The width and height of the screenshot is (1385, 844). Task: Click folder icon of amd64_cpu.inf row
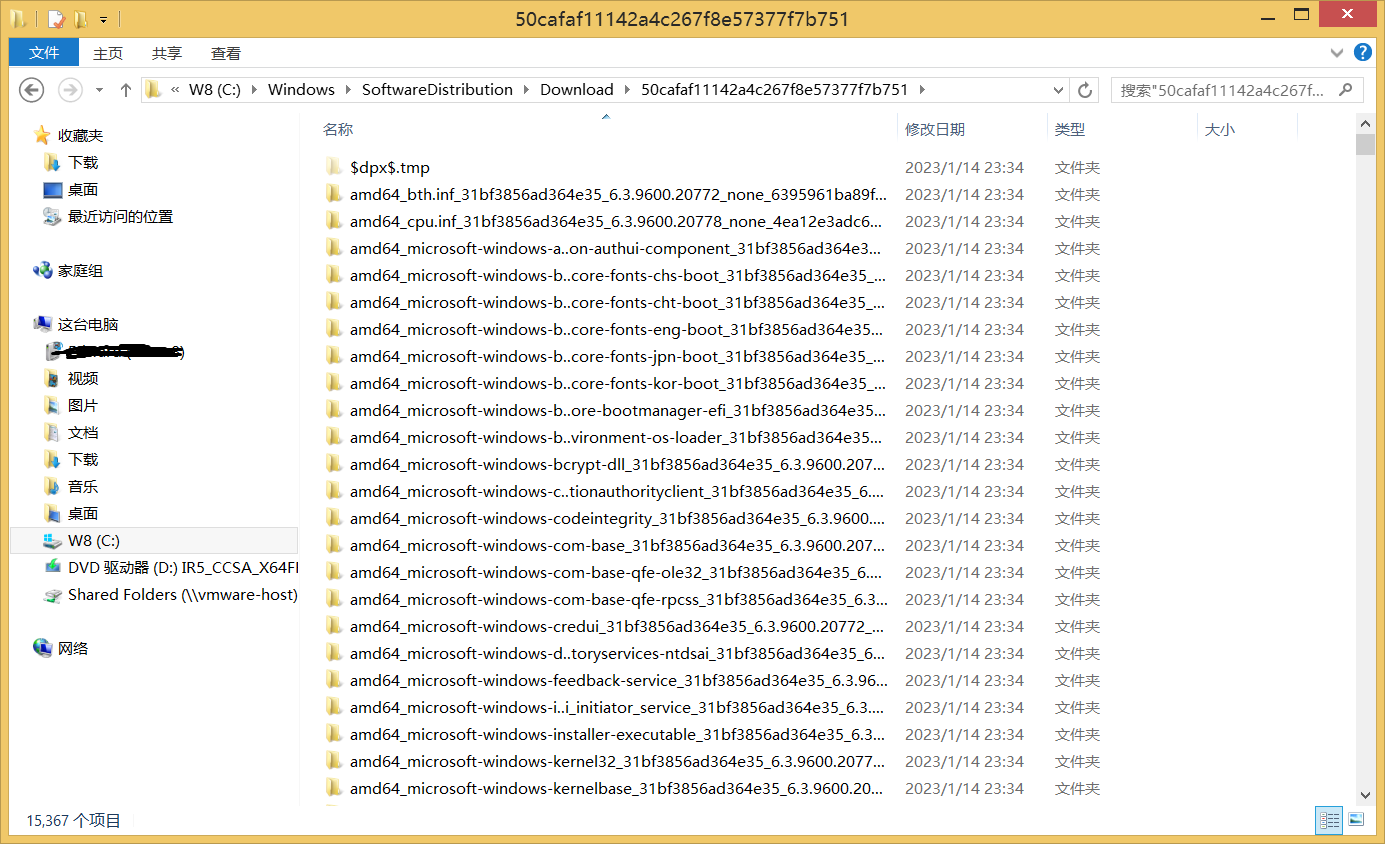click(x=334, y=221)
